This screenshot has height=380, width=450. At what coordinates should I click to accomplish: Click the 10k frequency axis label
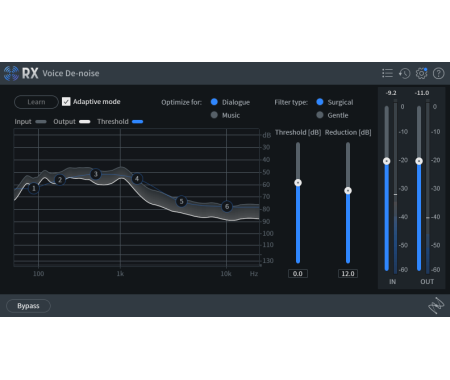pos(226,274)
